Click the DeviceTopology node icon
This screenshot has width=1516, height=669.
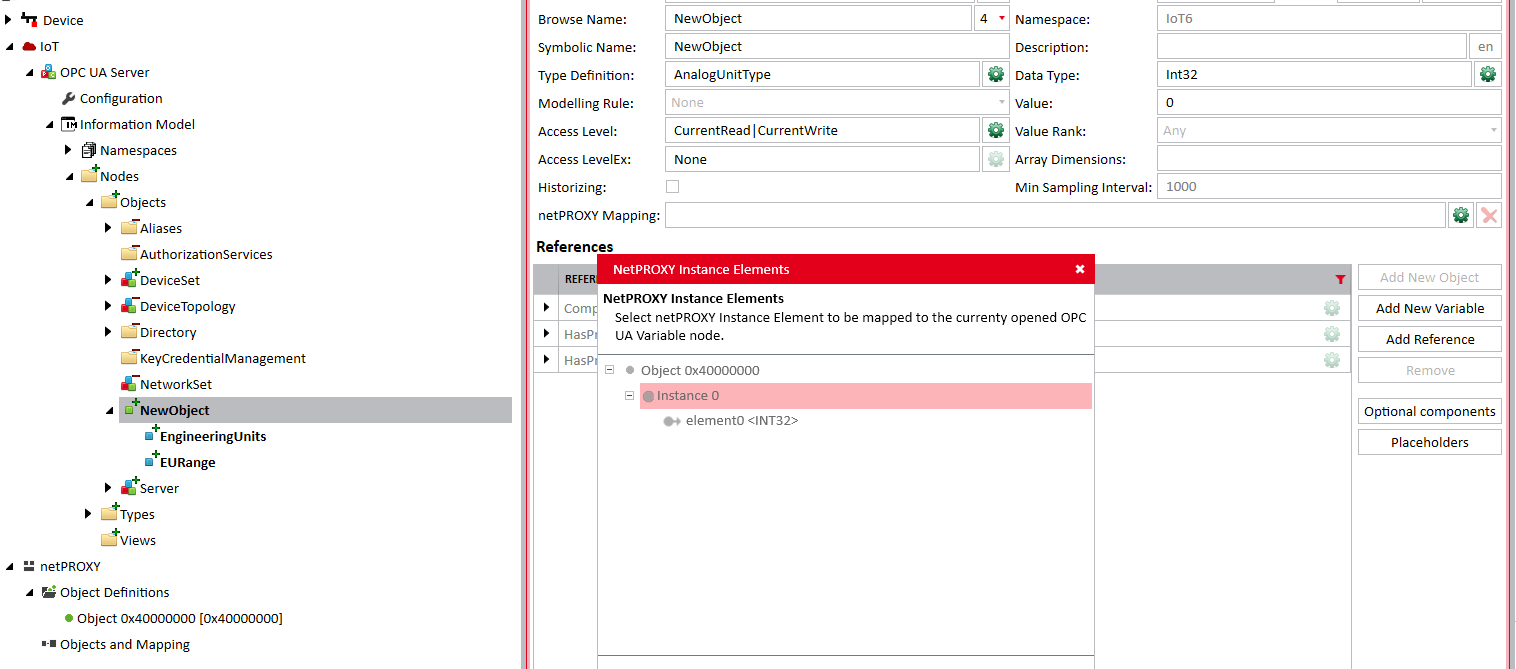129,305
